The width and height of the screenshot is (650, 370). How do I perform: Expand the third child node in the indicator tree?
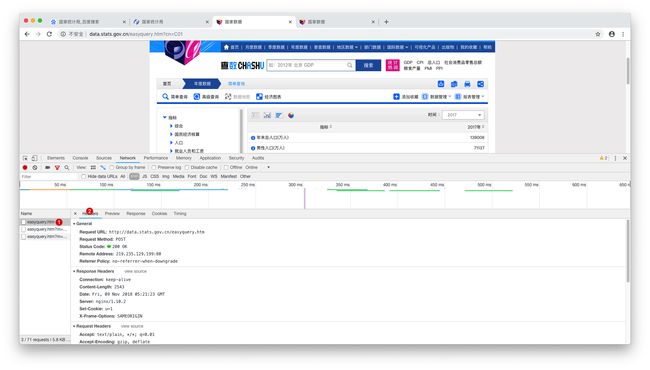point(171,143)
